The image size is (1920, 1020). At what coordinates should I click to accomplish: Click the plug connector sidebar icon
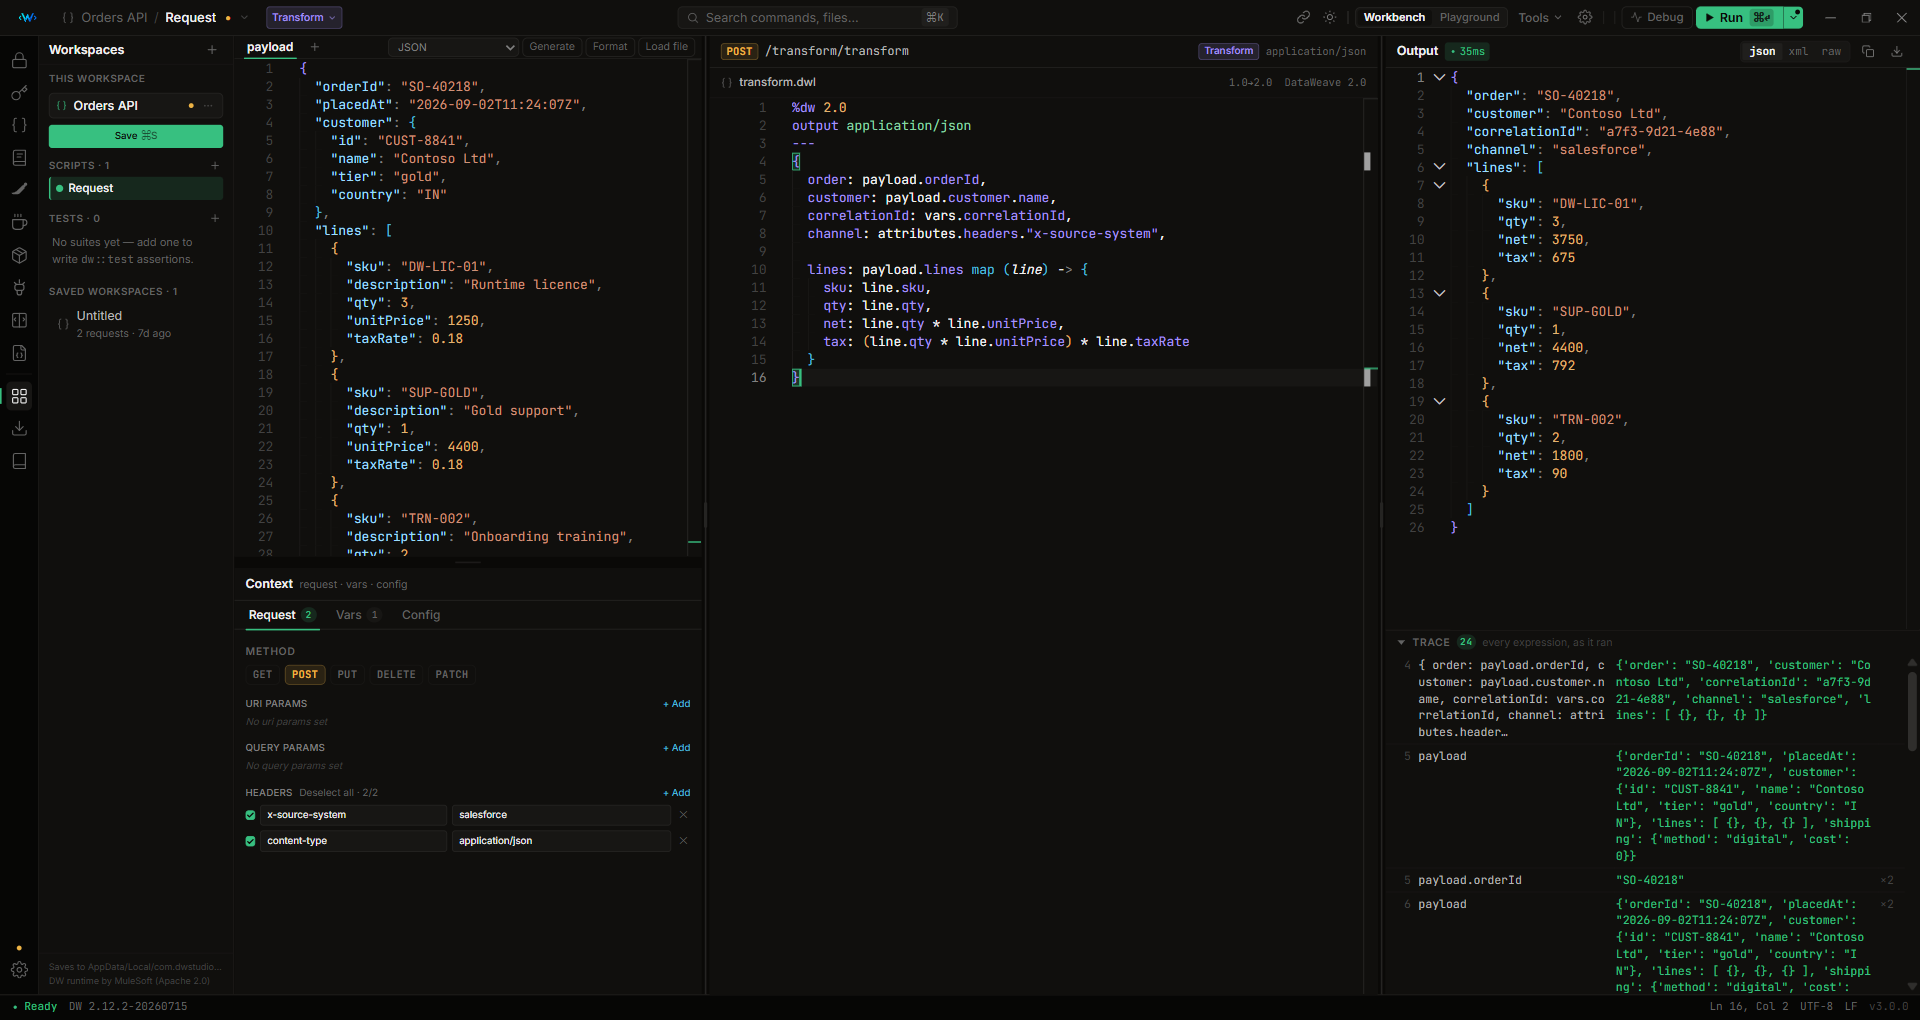pyautogui.click(x=19, y=288)
